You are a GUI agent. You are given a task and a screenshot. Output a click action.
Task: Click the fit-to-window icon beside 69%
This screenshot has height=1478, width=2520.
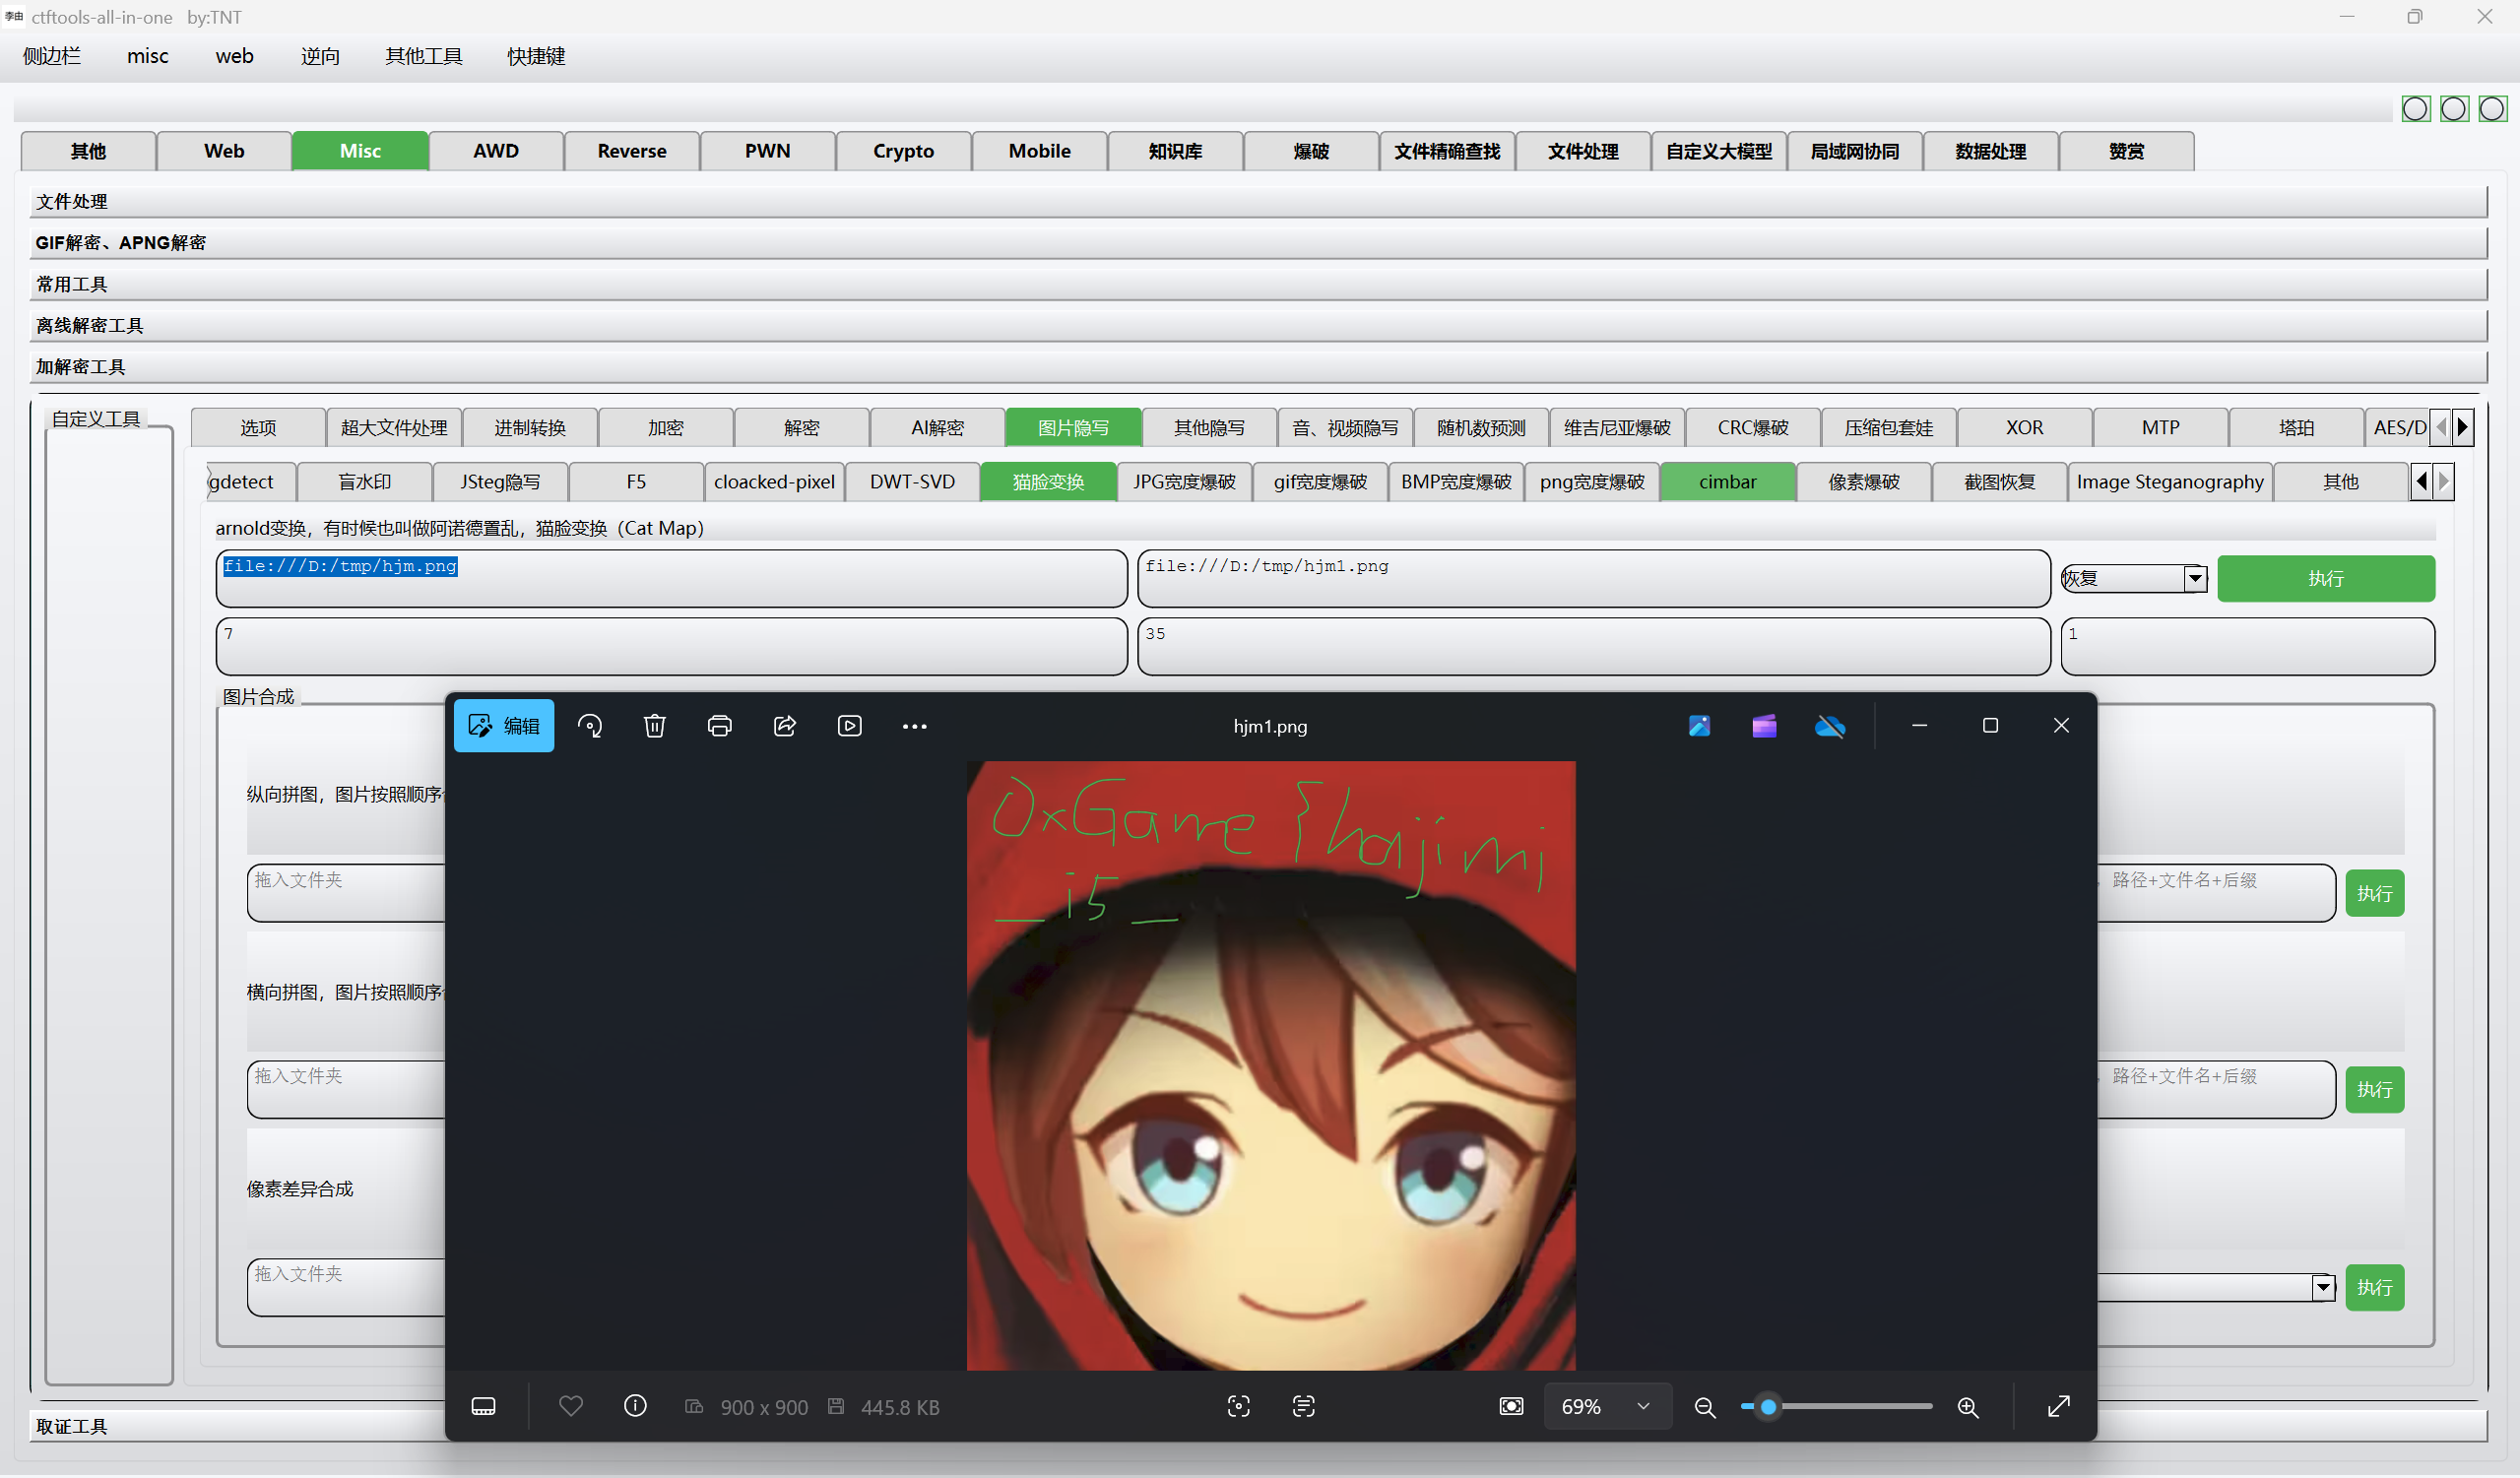tap(1512, 1407)
